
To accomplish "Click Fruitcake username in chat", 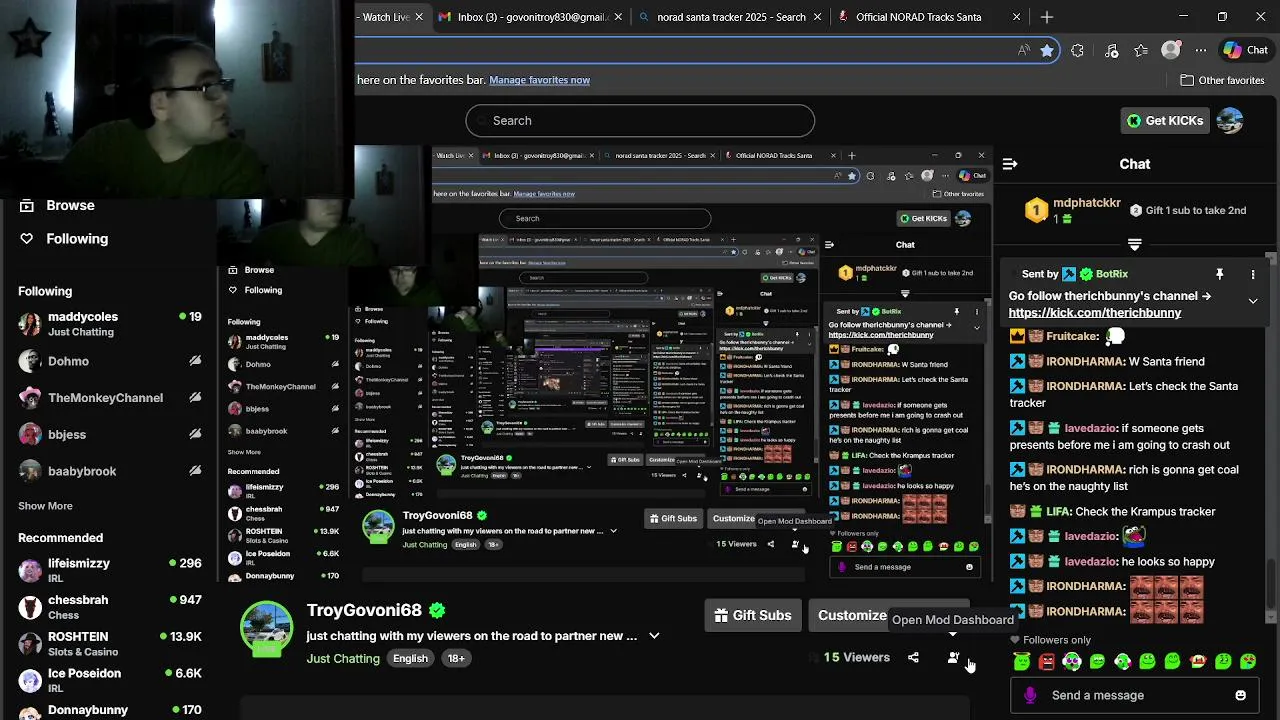I will point(1073,337).
